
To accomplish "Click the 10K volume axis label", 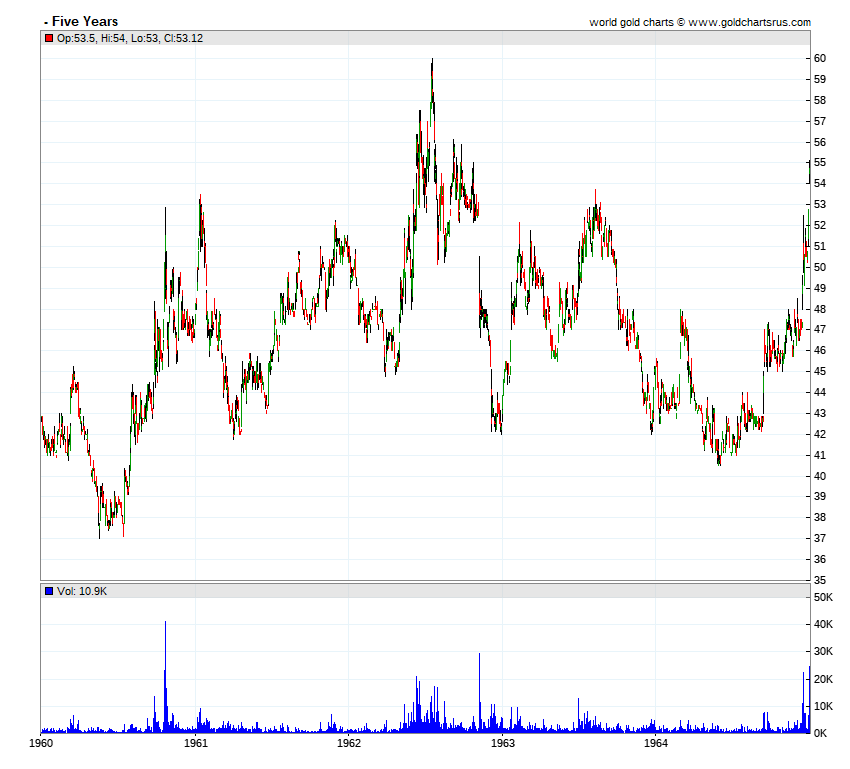I will (823, 706).
